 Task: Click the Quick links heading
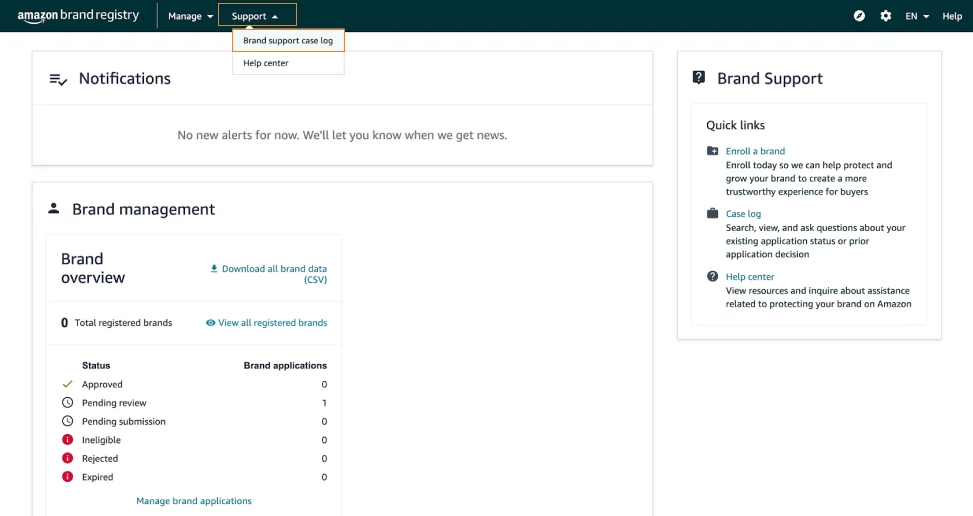pyautogui.click(x=735, y=125)
